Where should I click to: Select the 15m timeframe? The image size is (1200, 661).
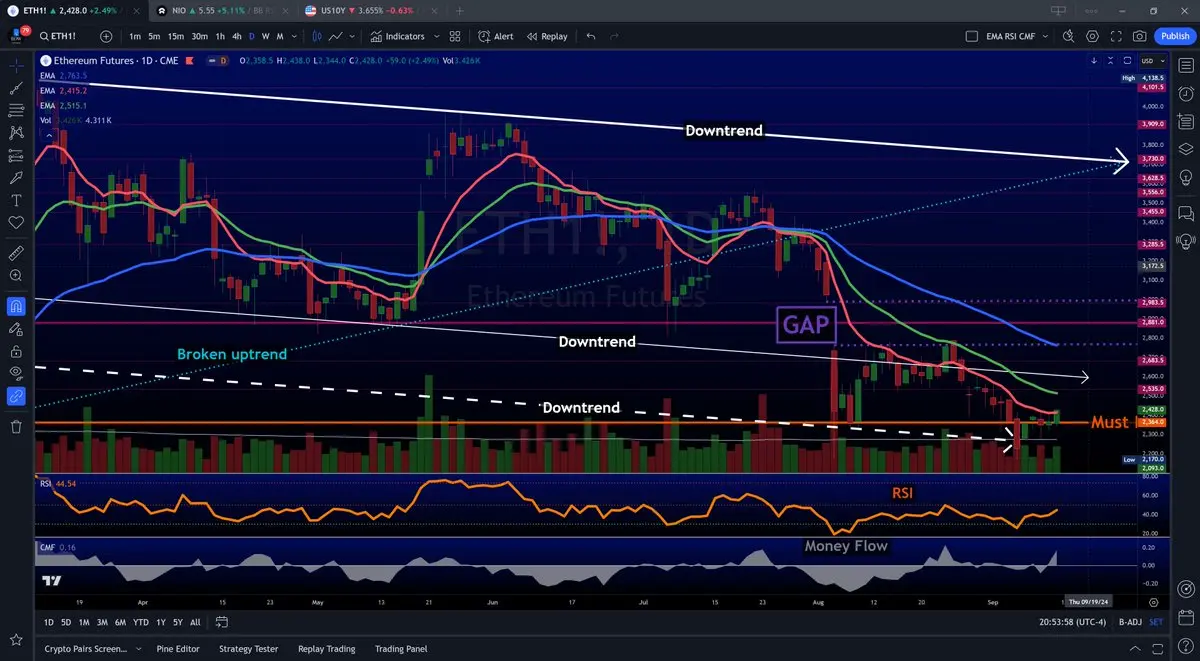[x=175, y=36]
